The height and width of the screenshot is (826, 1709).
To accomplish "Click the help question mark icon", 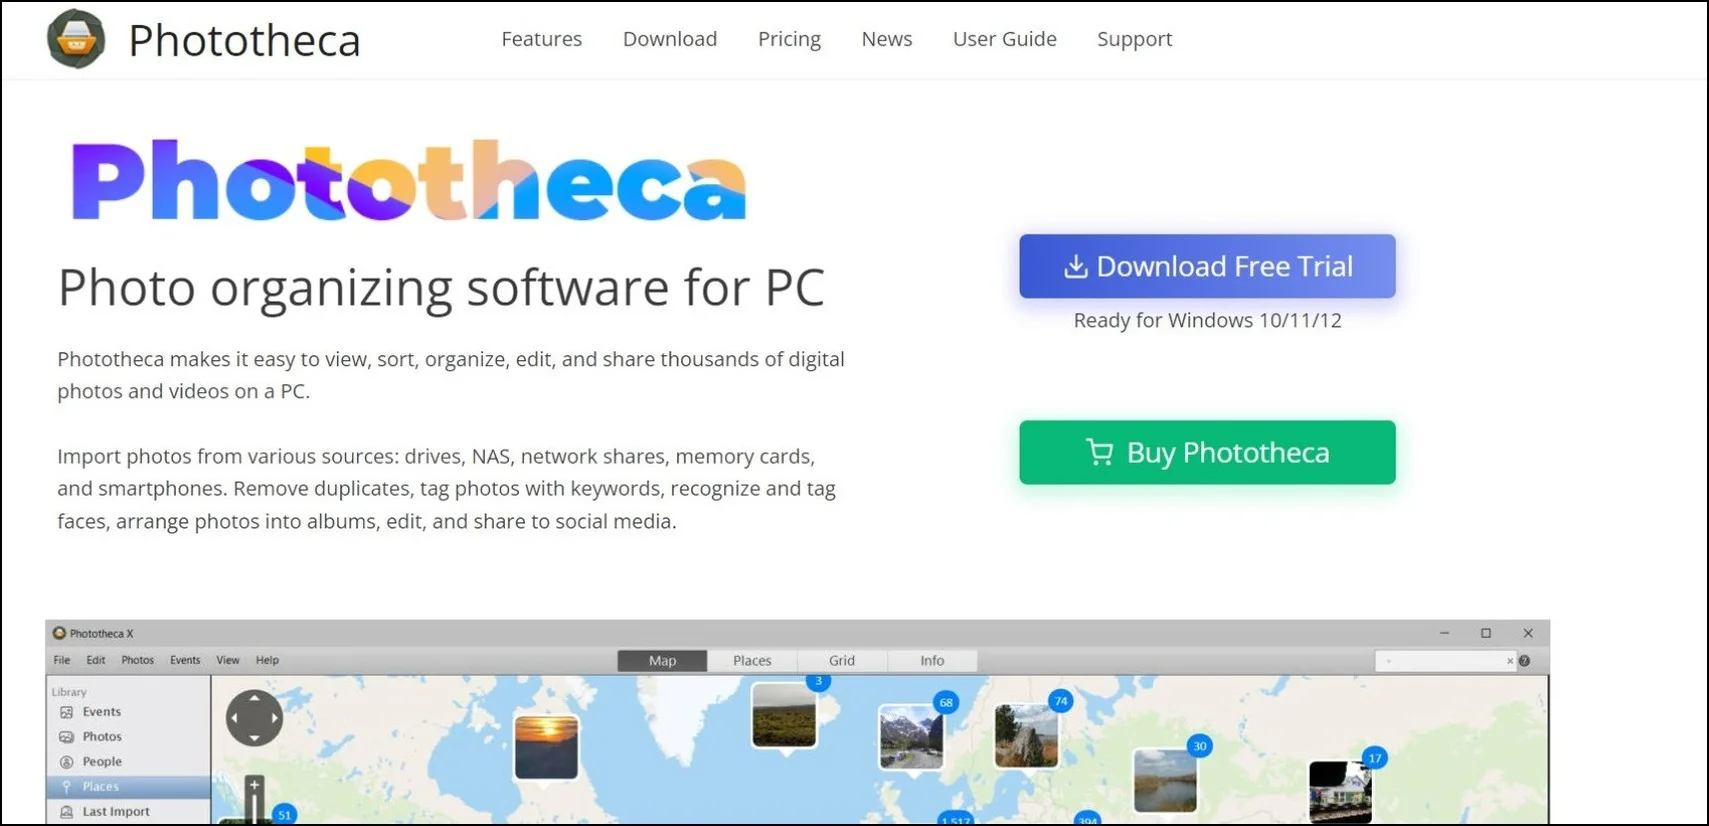I will 1525,661.
